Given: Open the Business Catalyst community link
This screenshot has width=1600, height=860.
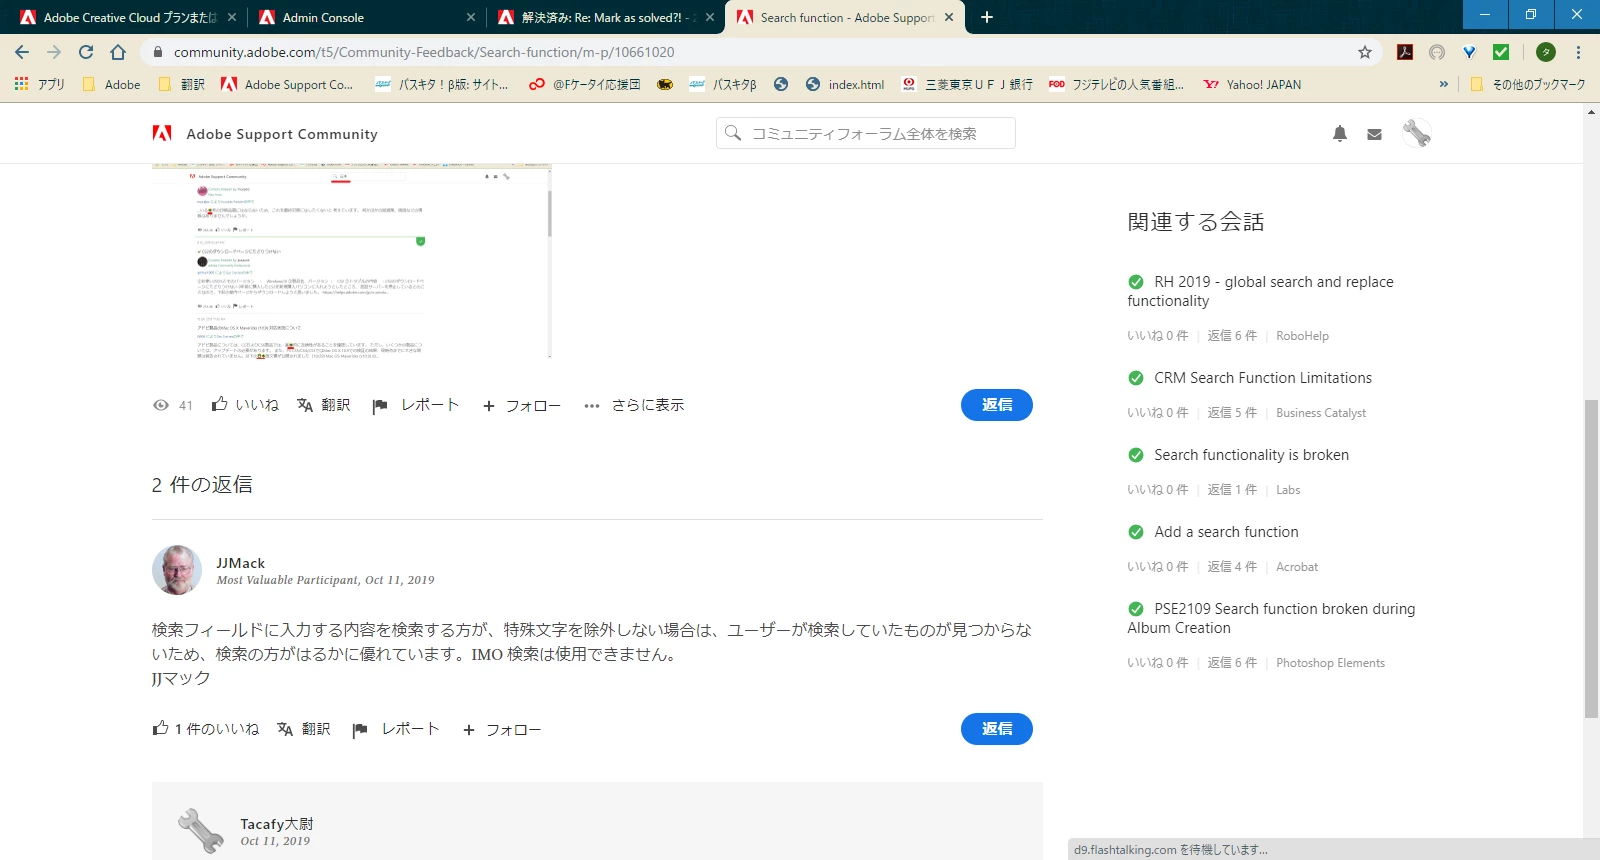Looking at the screenshot, I should coord(1321,413).
